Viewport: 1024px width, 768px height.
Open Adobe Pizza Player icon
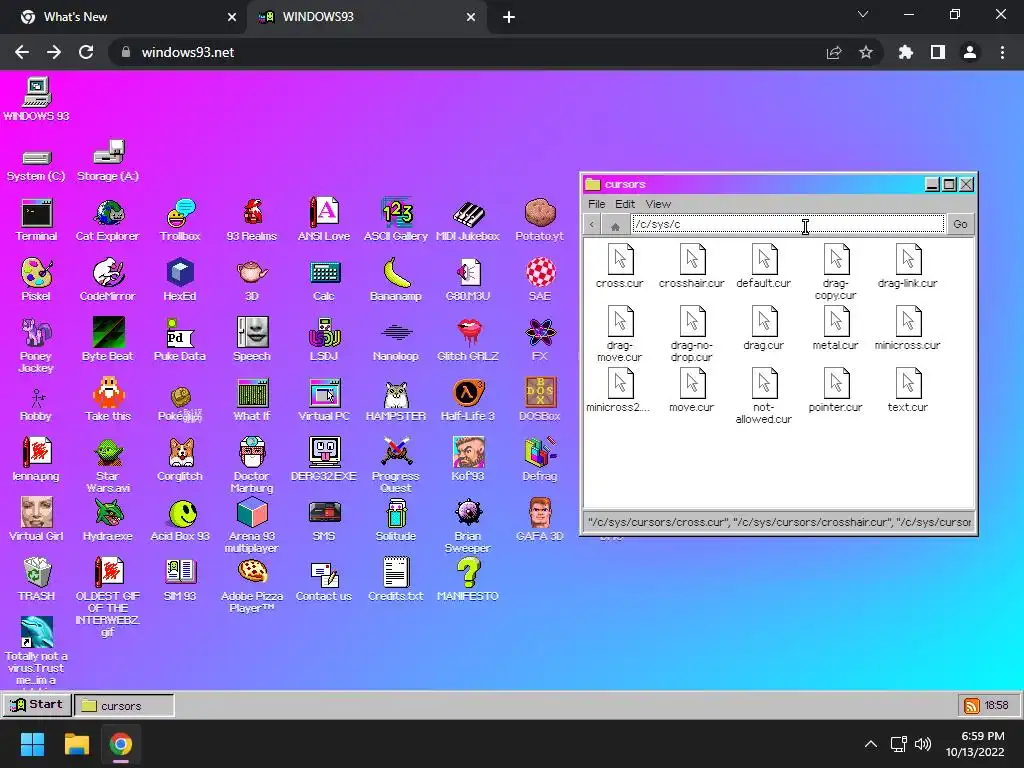coord(252,586)
